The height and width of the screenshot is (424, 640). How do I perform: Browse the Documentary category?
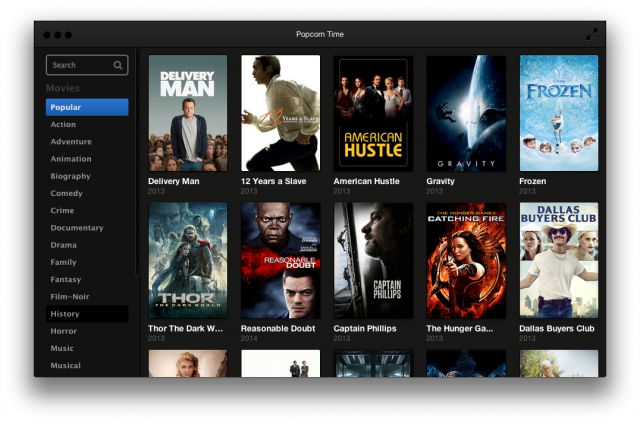77,228
